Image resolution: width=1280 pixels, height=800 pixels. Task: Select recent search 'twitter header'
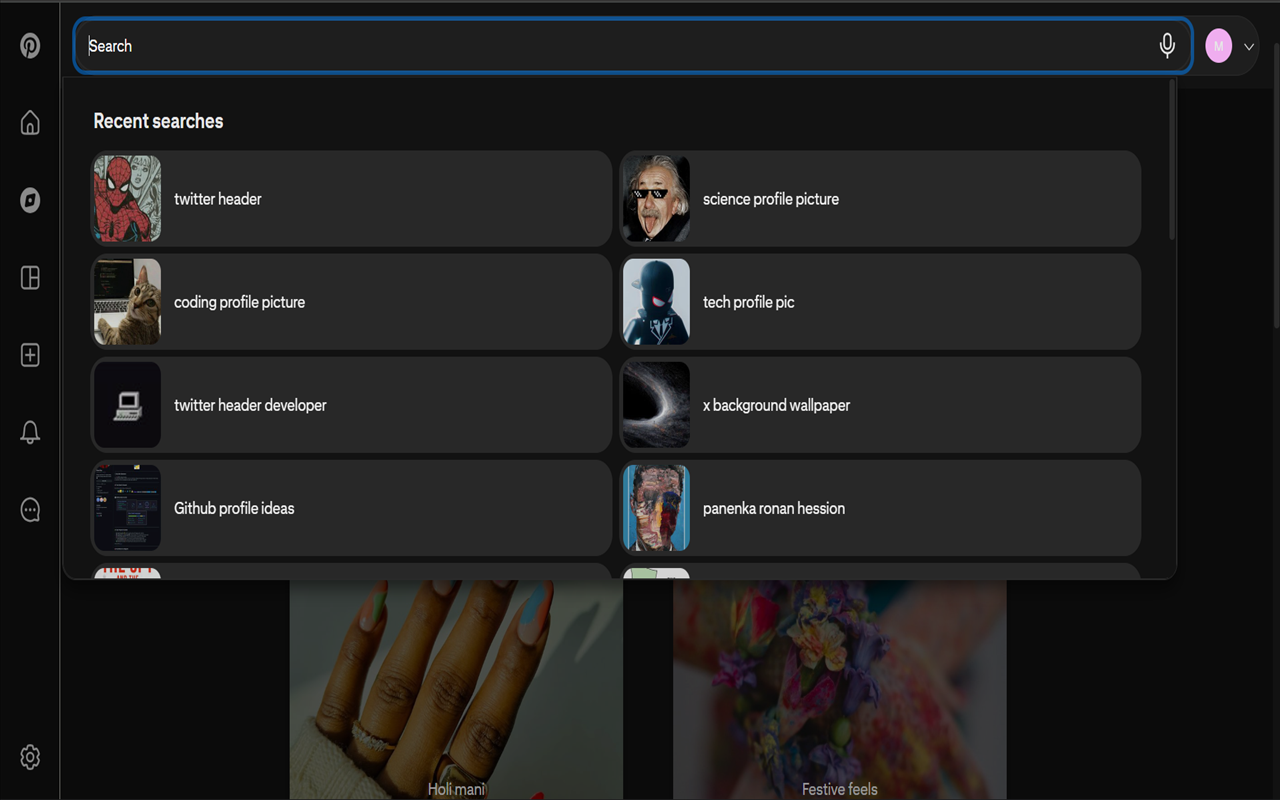(x=351, y=199)
